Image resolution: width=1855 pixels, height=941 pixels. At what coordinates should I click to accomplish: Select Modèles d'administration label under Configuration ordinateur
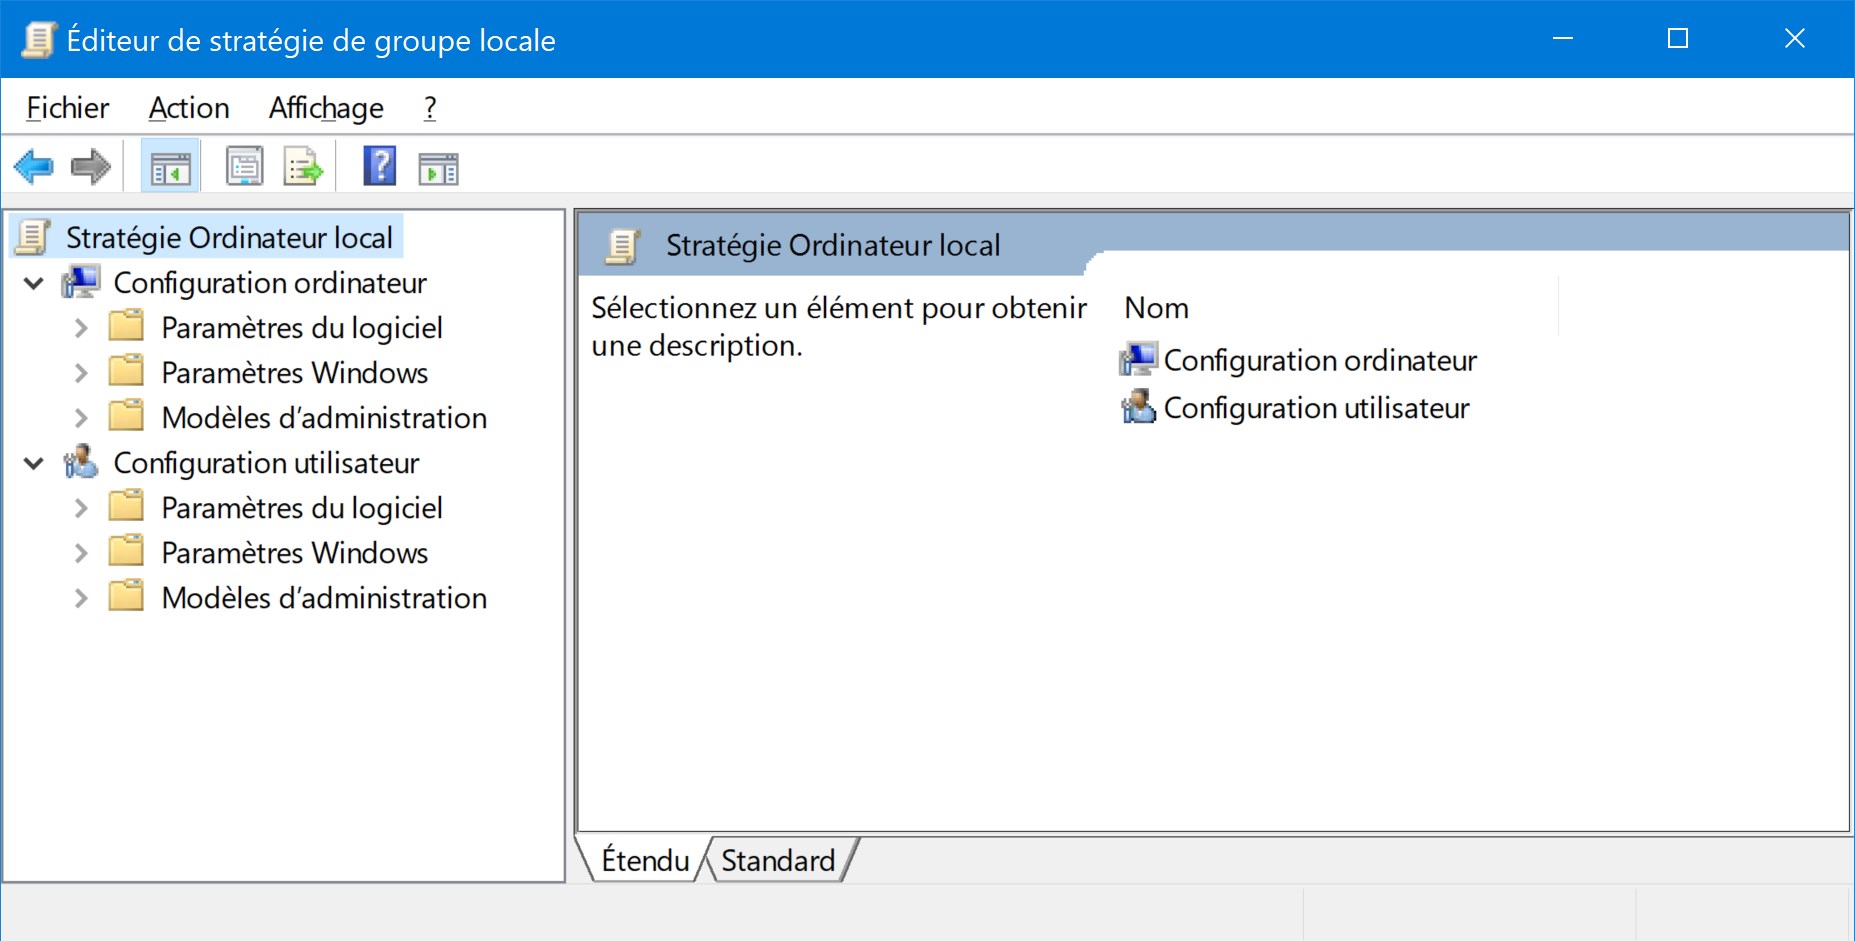(x=324, y=417)
